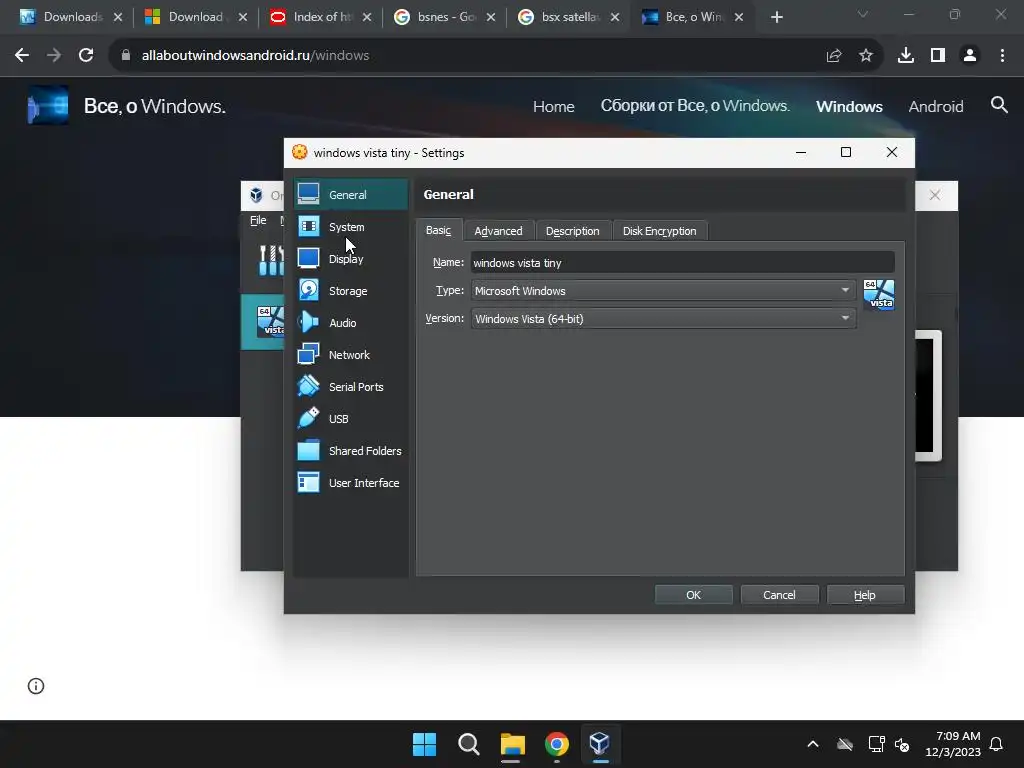Image resolution: width=1024 pixels, height=768 pixels.
Task: Click the Cancel button
Action: click(779, 595)
